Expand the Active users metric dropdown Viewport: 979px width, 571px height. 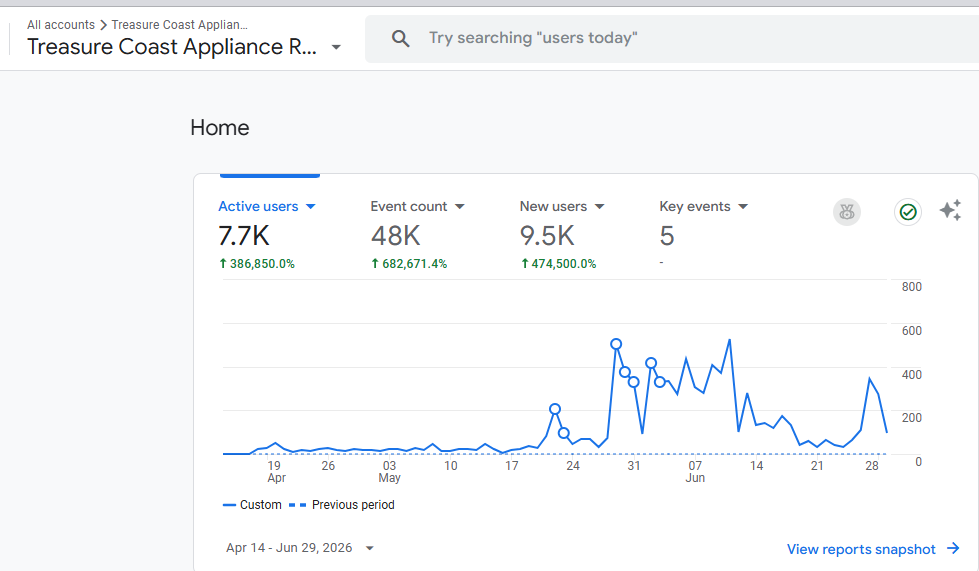pos(311,207)
